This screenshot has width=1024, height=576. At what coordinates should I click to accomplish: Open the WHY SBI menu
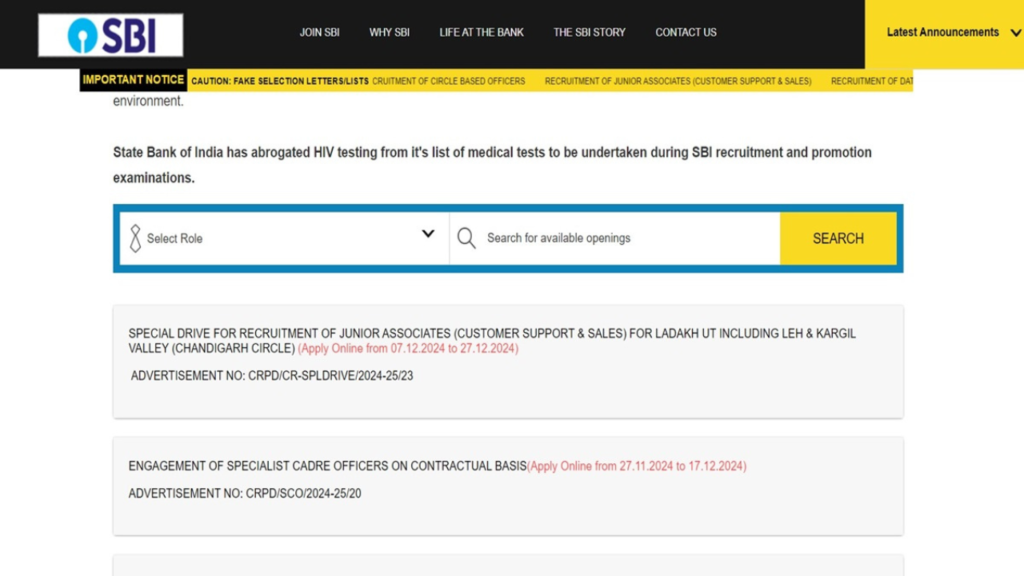(x=389, y=32)
